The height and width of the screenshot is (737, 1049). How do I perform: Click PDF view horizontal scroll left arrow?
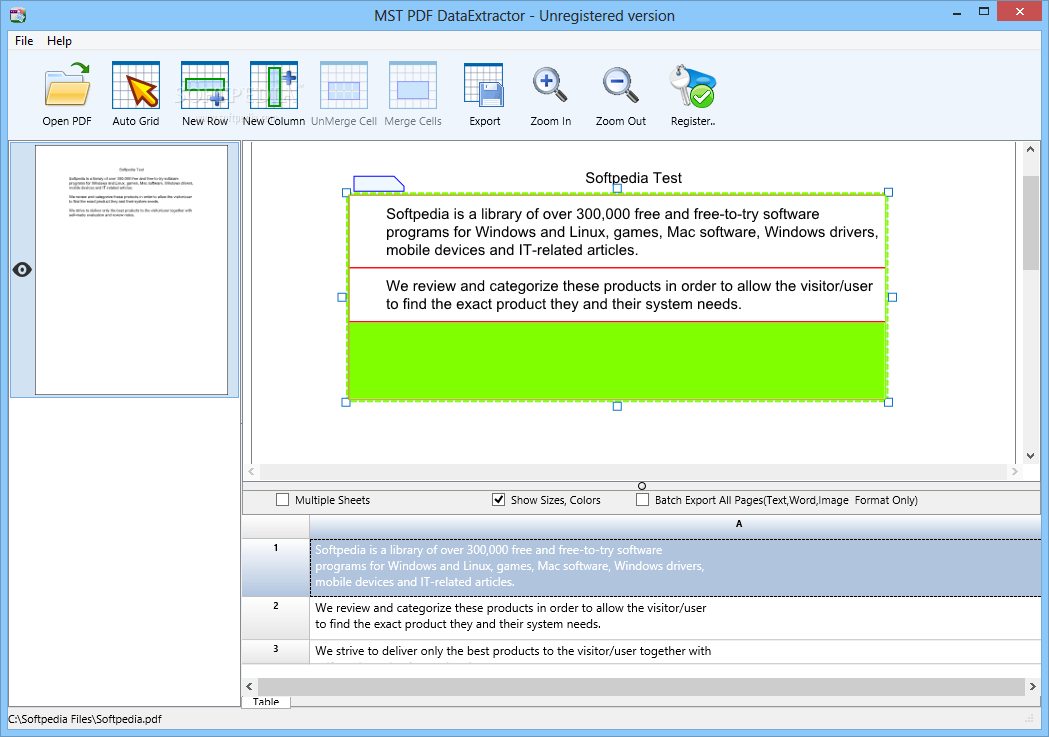pos(252,471)
